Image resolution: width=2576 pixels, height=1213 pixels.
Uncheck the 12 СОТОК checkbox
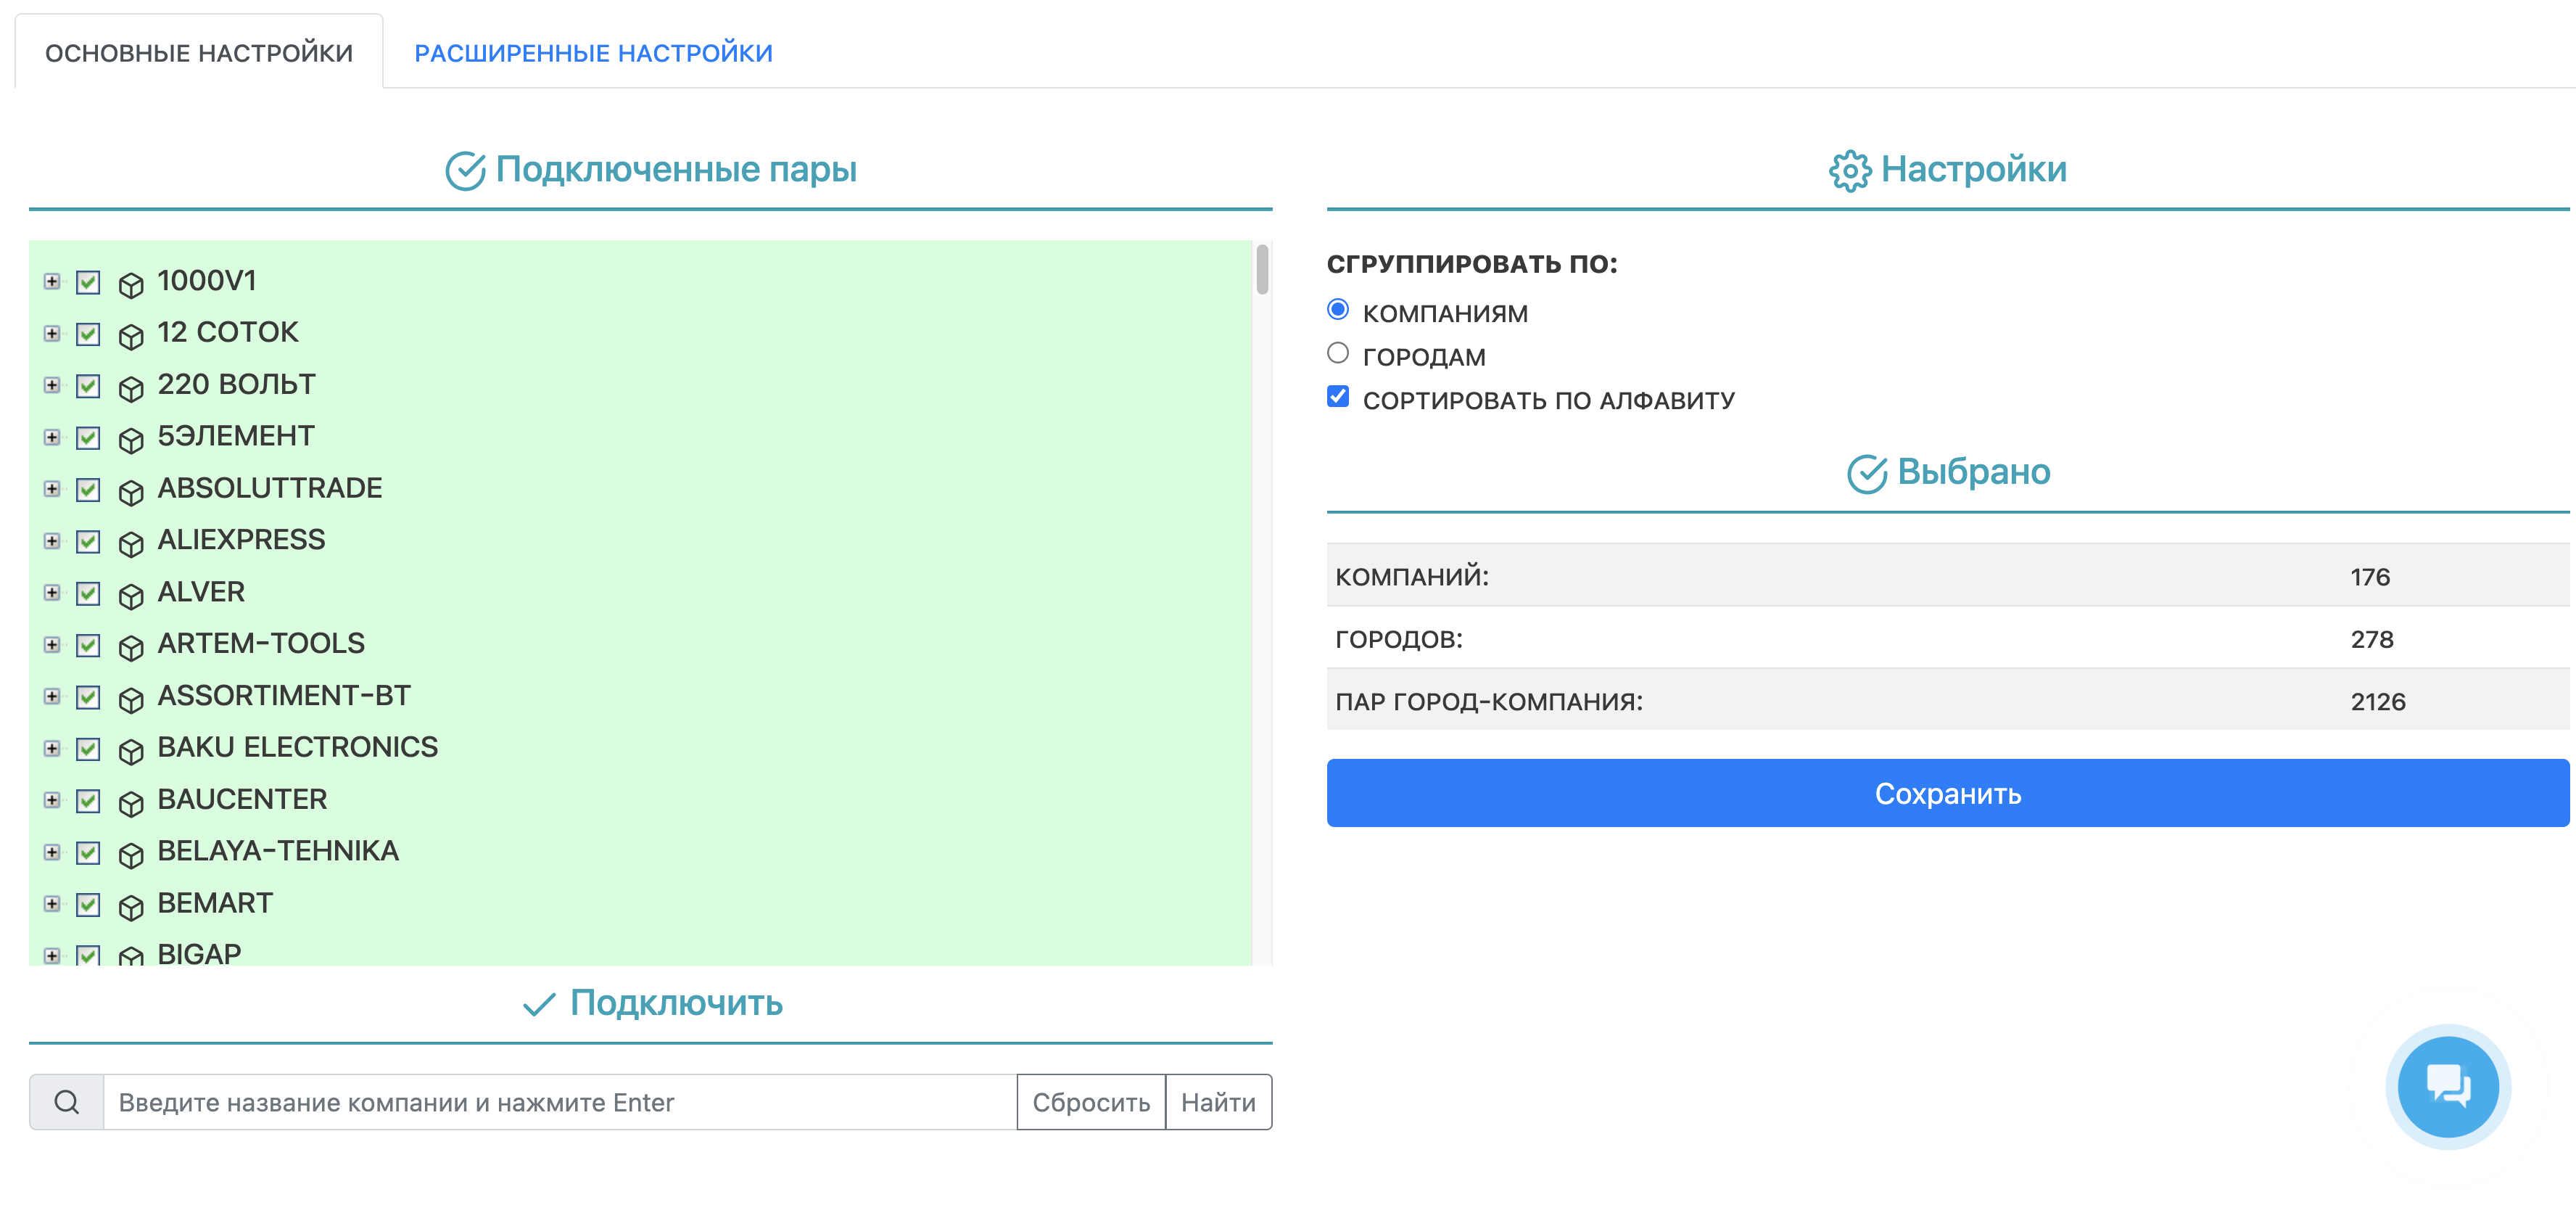coord(88,334)
